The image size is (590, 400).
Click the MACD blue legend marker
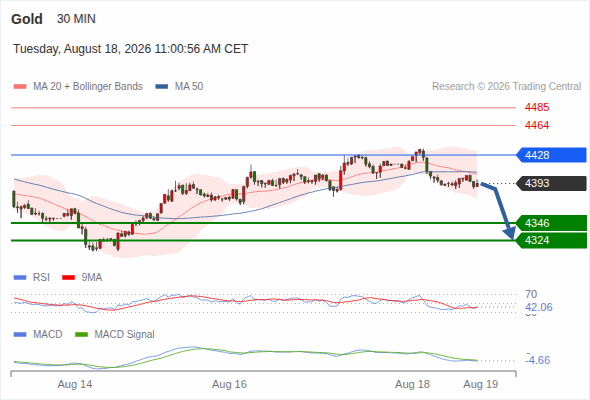coord(20,335)
